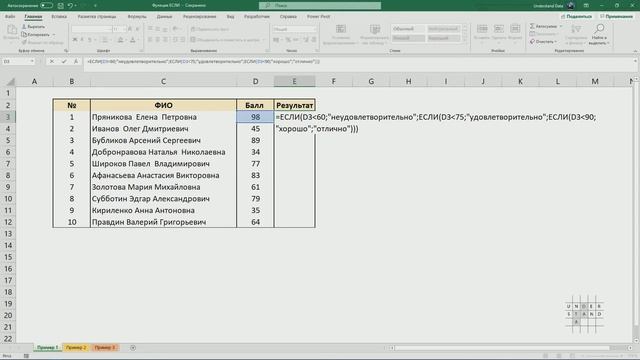Click the Format as Table icon
640x360 pixels.
pos(375,29)
